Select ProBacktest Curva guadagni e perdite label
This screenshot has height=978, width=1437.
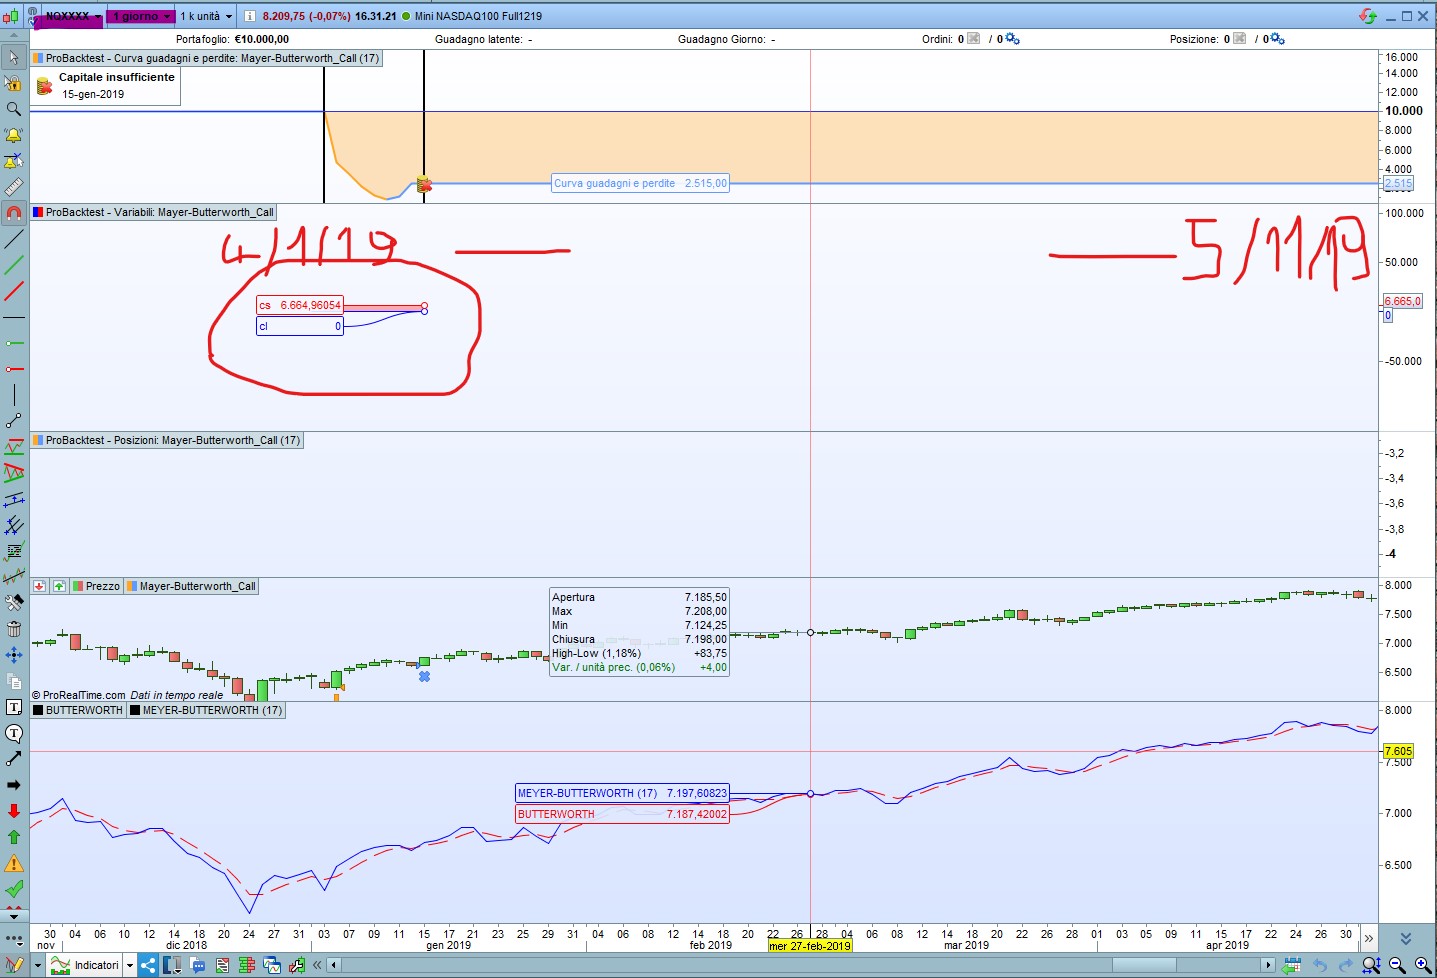pos(206,58)
